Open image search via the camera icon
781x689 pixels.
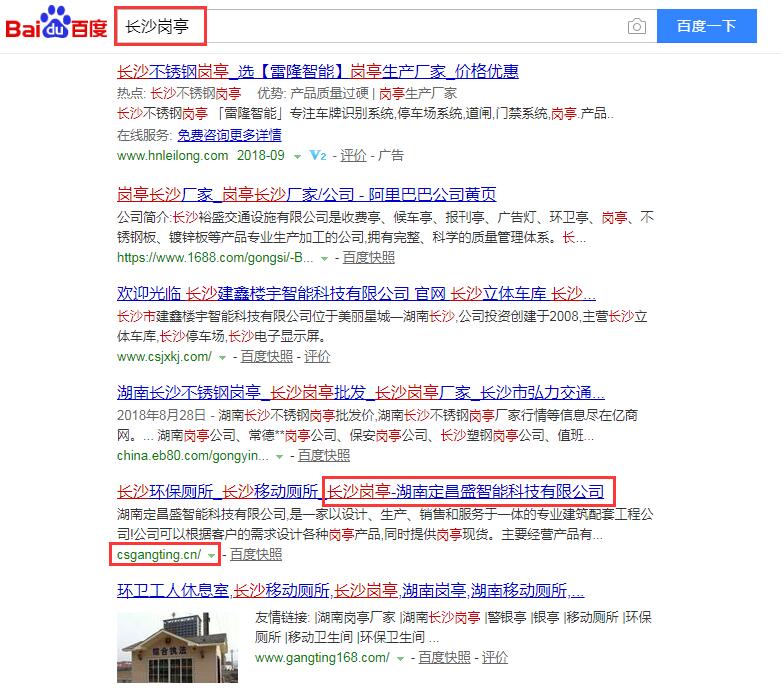click(637, 27)
